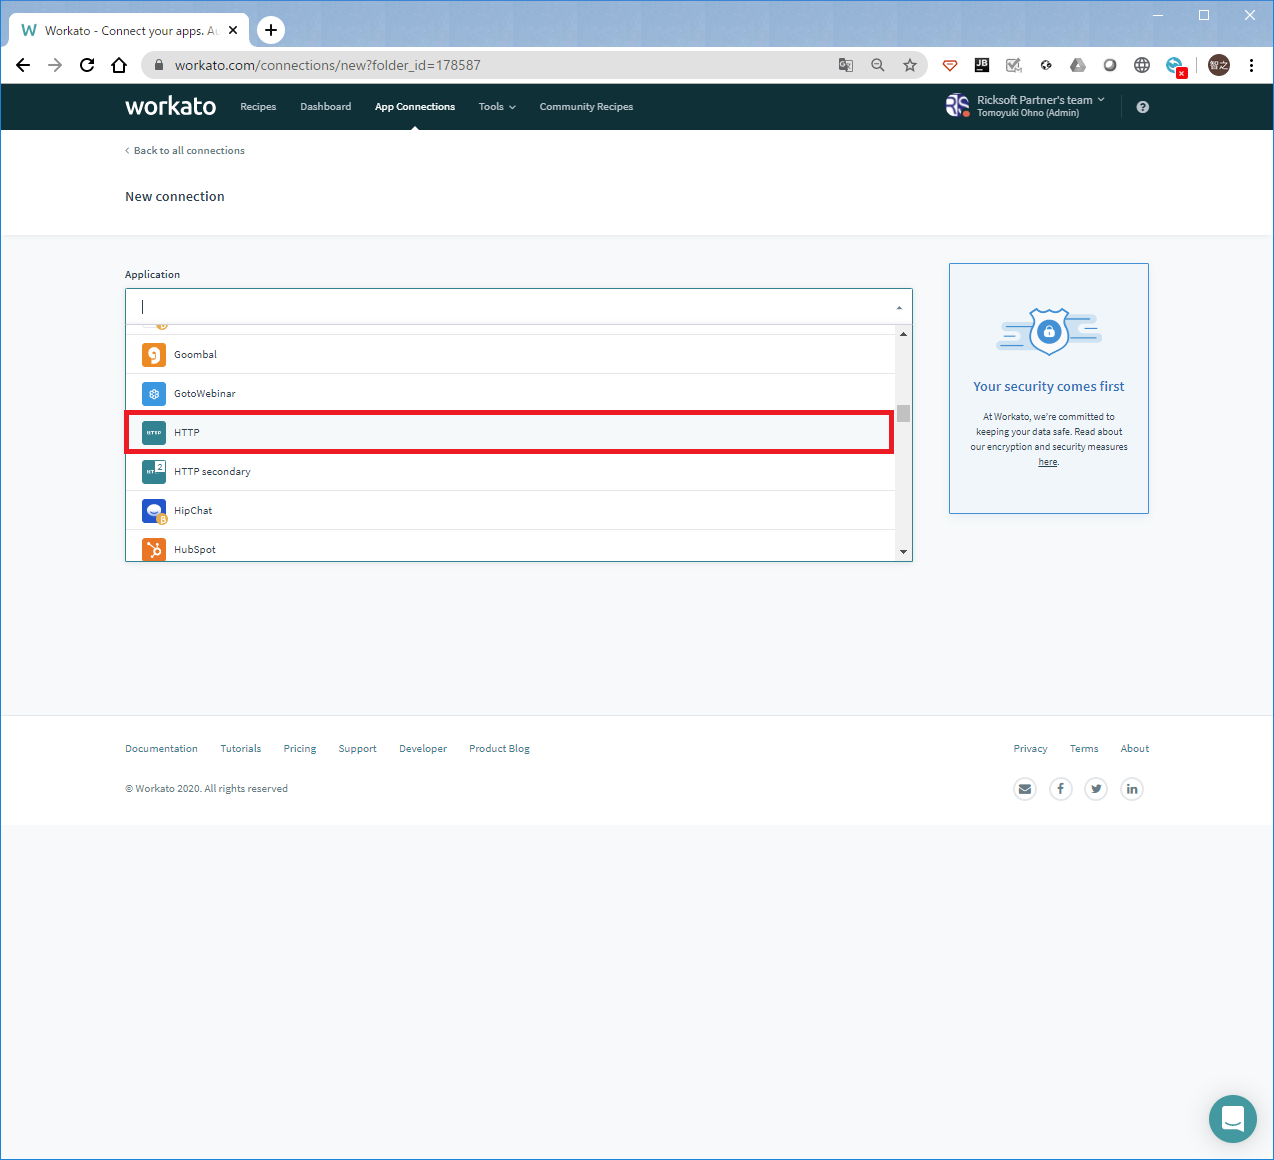Open Chrome menu three dots

point(1251,65)
